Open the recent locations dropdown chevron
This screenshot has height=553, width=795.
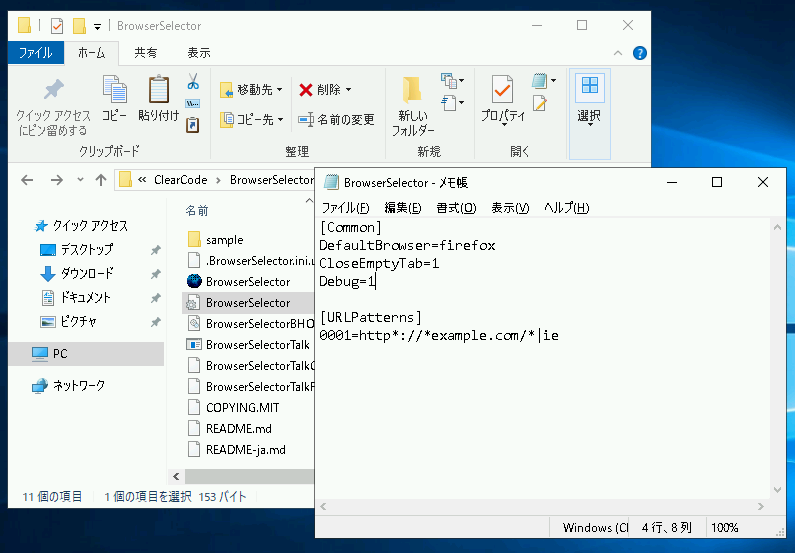pos(80,180)
